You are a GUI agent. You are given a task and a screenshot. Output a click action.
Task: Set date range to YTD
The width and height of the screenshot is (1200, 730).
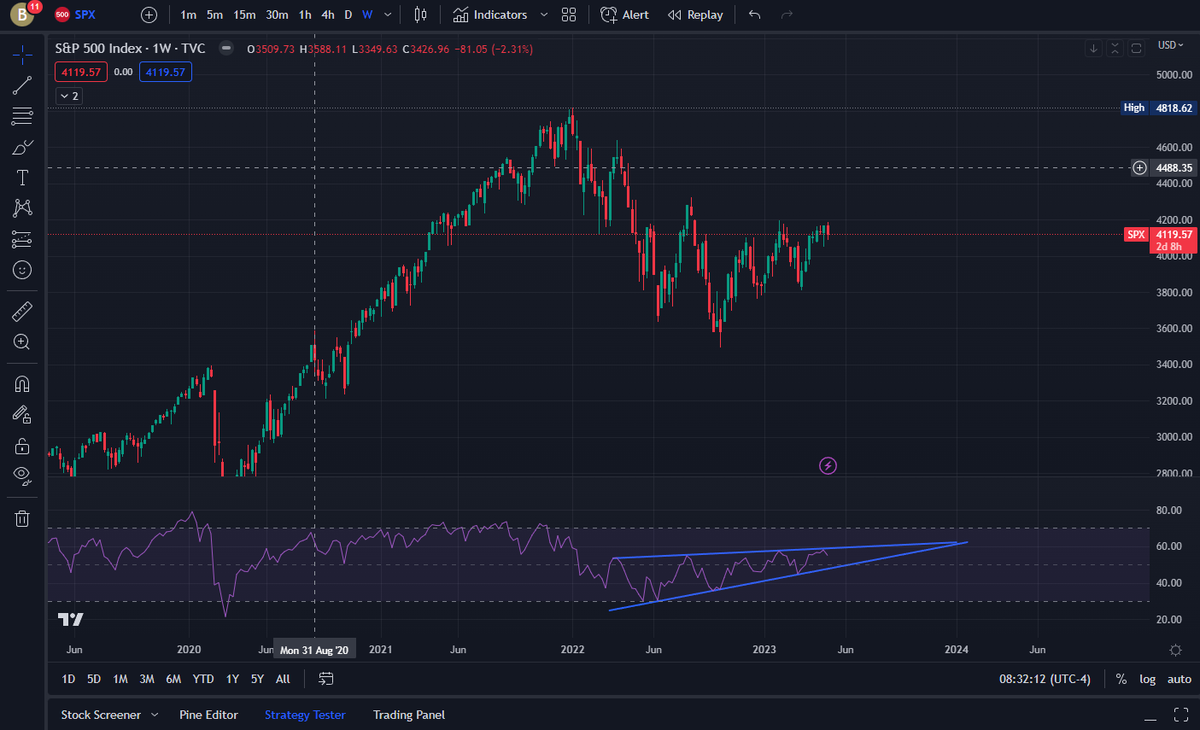pos(203,679)
